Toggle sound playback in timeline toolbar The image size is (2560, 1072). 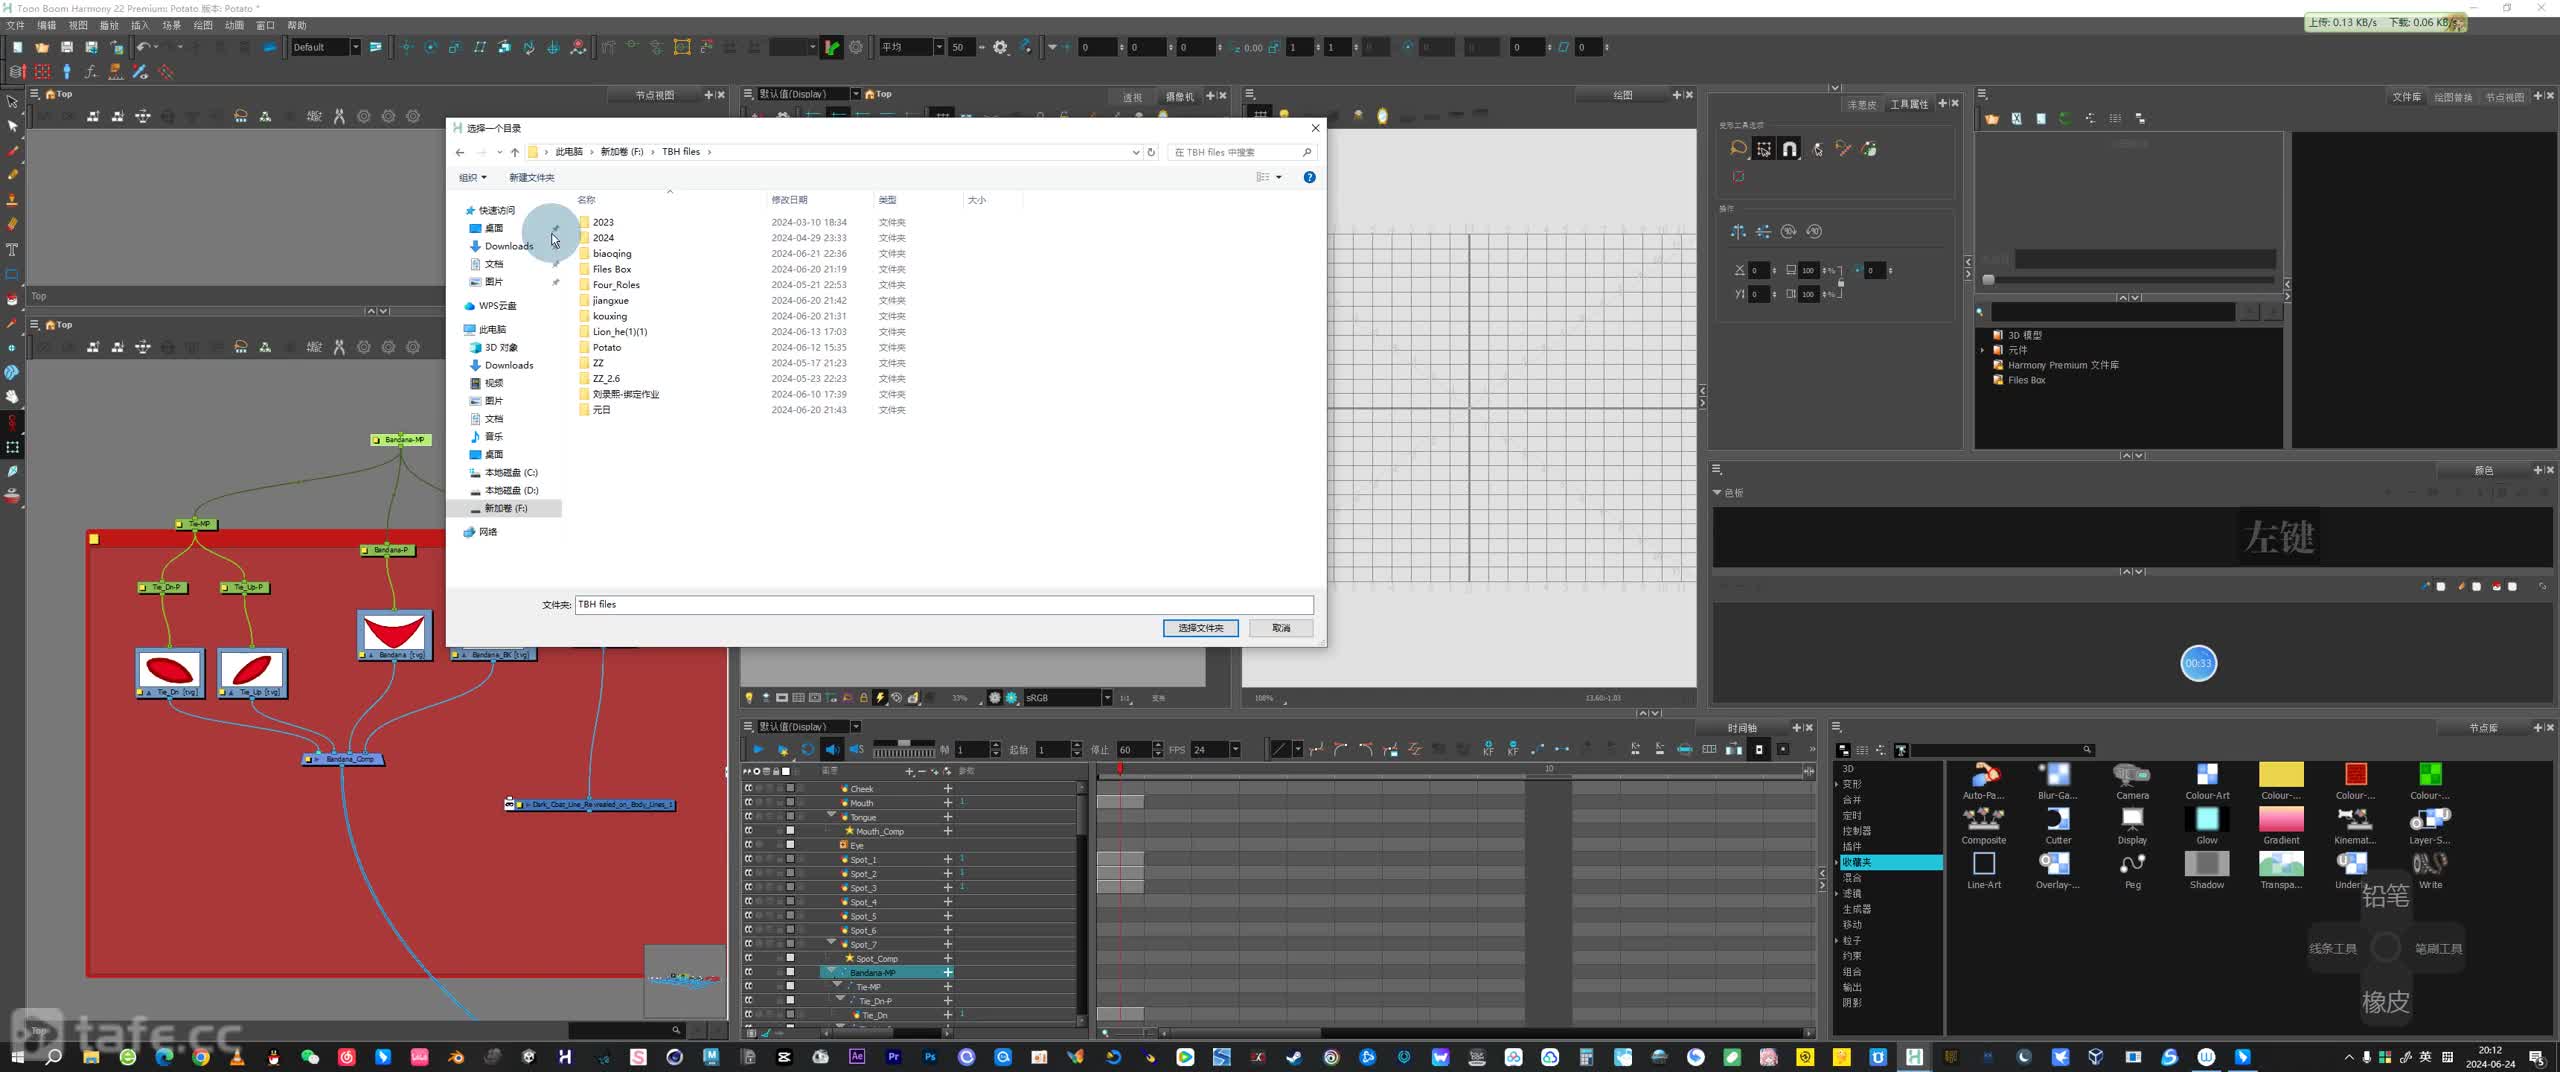click(832, 749)
